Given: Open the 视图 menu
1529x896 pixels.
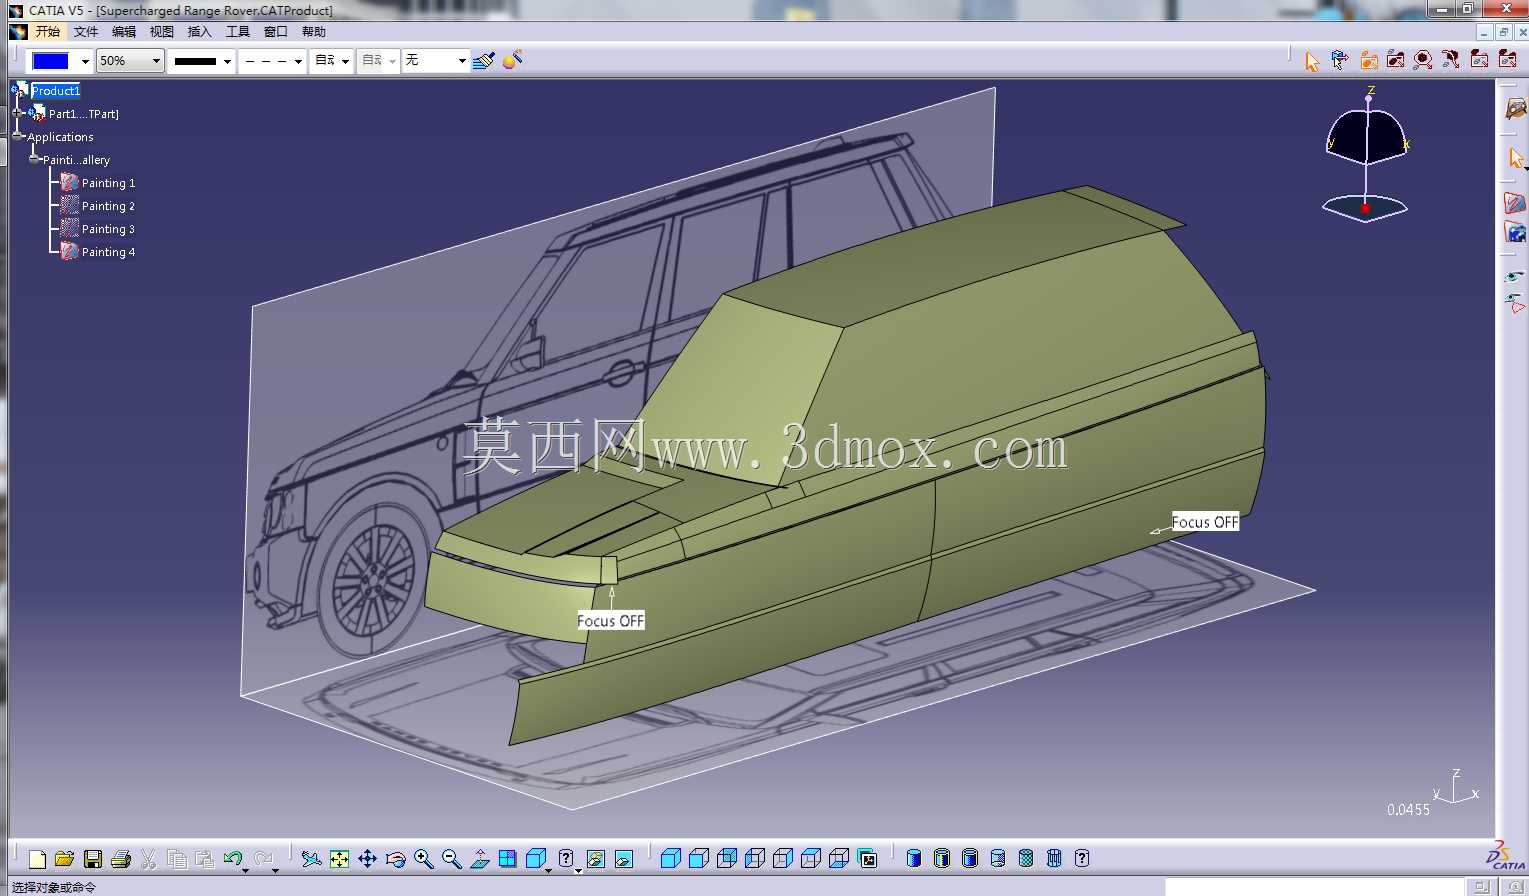Looking at the screenshot, I should coord(162,32).
